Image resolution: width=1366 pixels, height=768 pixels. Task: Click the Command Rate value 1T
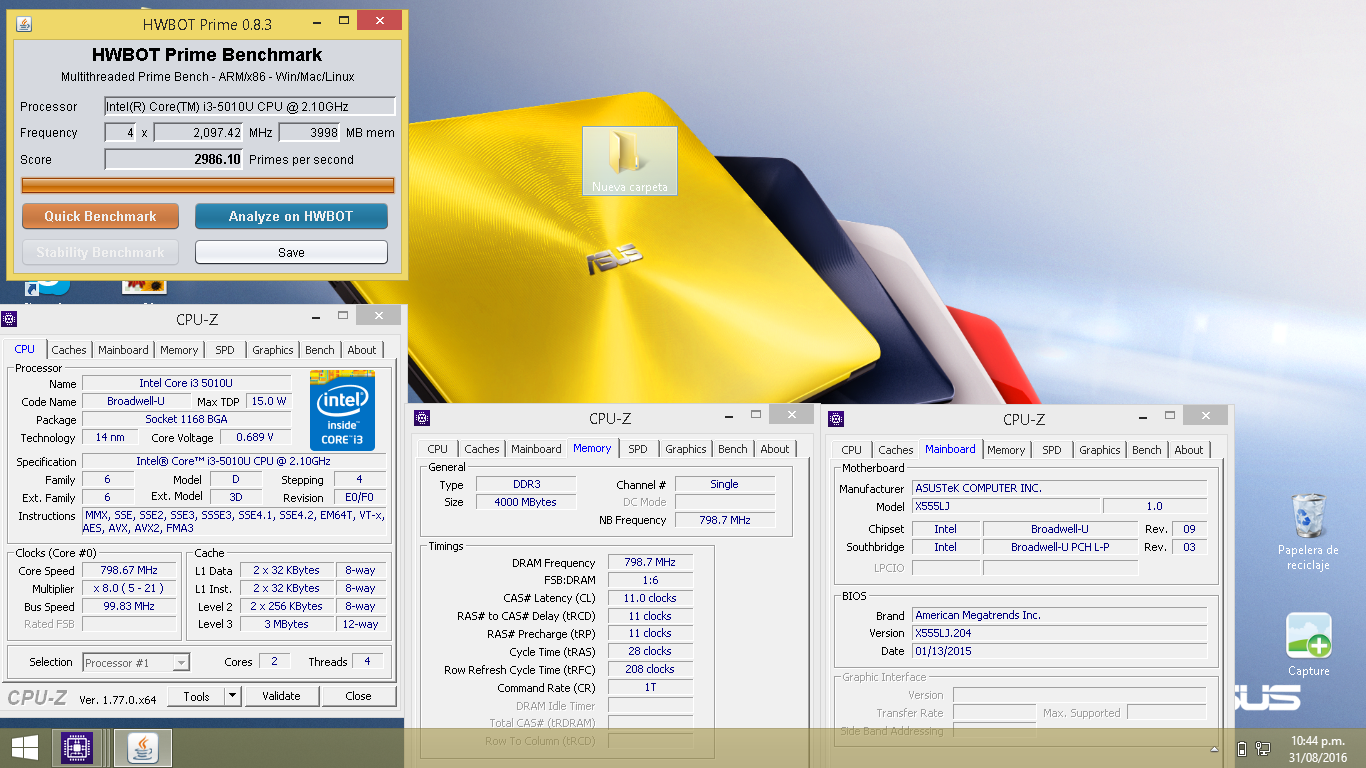(650, 688)
